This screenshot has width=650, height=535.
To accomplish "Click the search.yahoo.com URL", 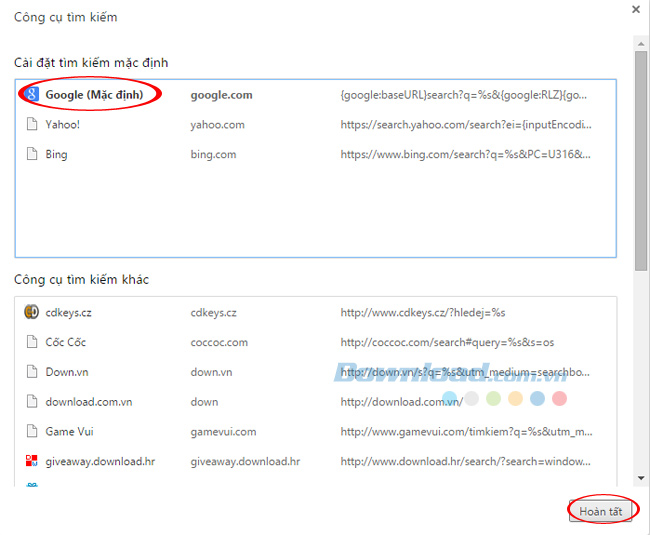I will point(466,125).
